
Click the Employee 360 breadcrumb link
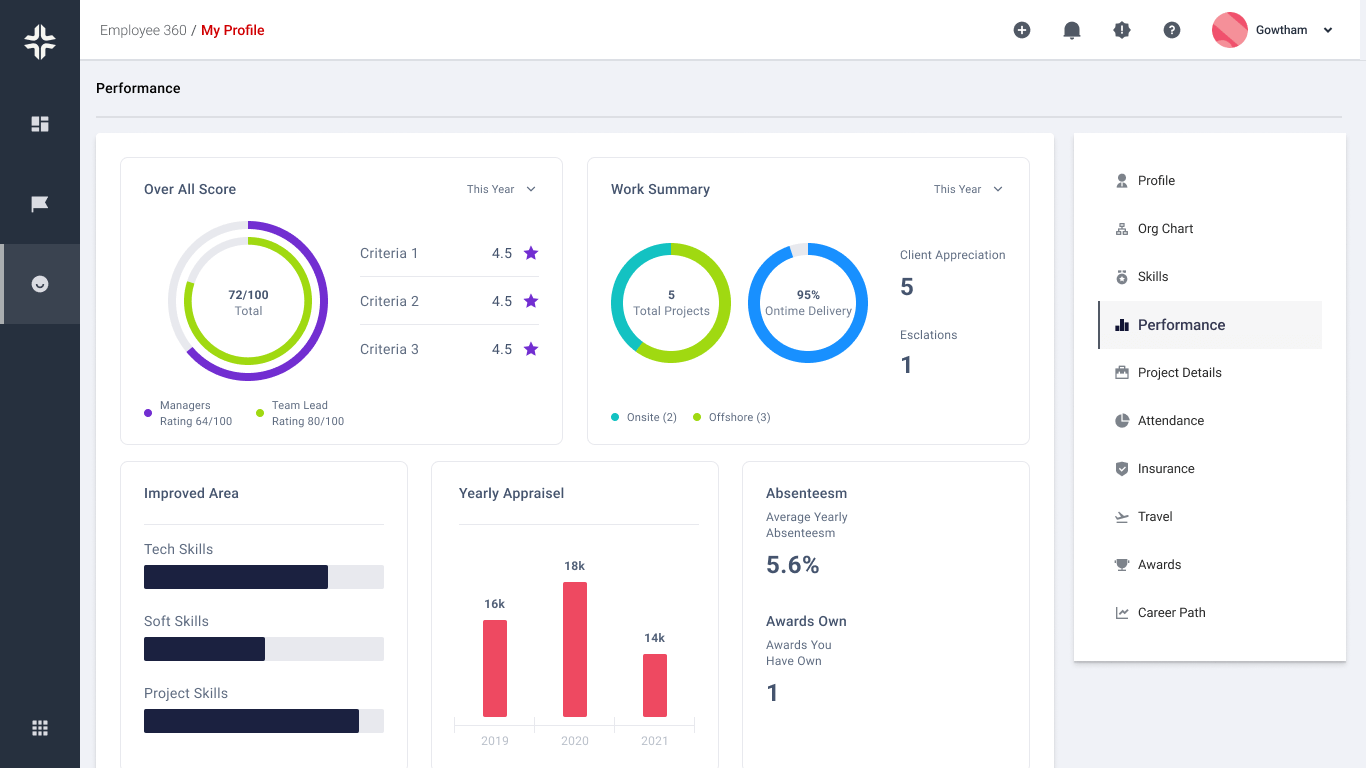pyautogui.click(x=143, y=30)
